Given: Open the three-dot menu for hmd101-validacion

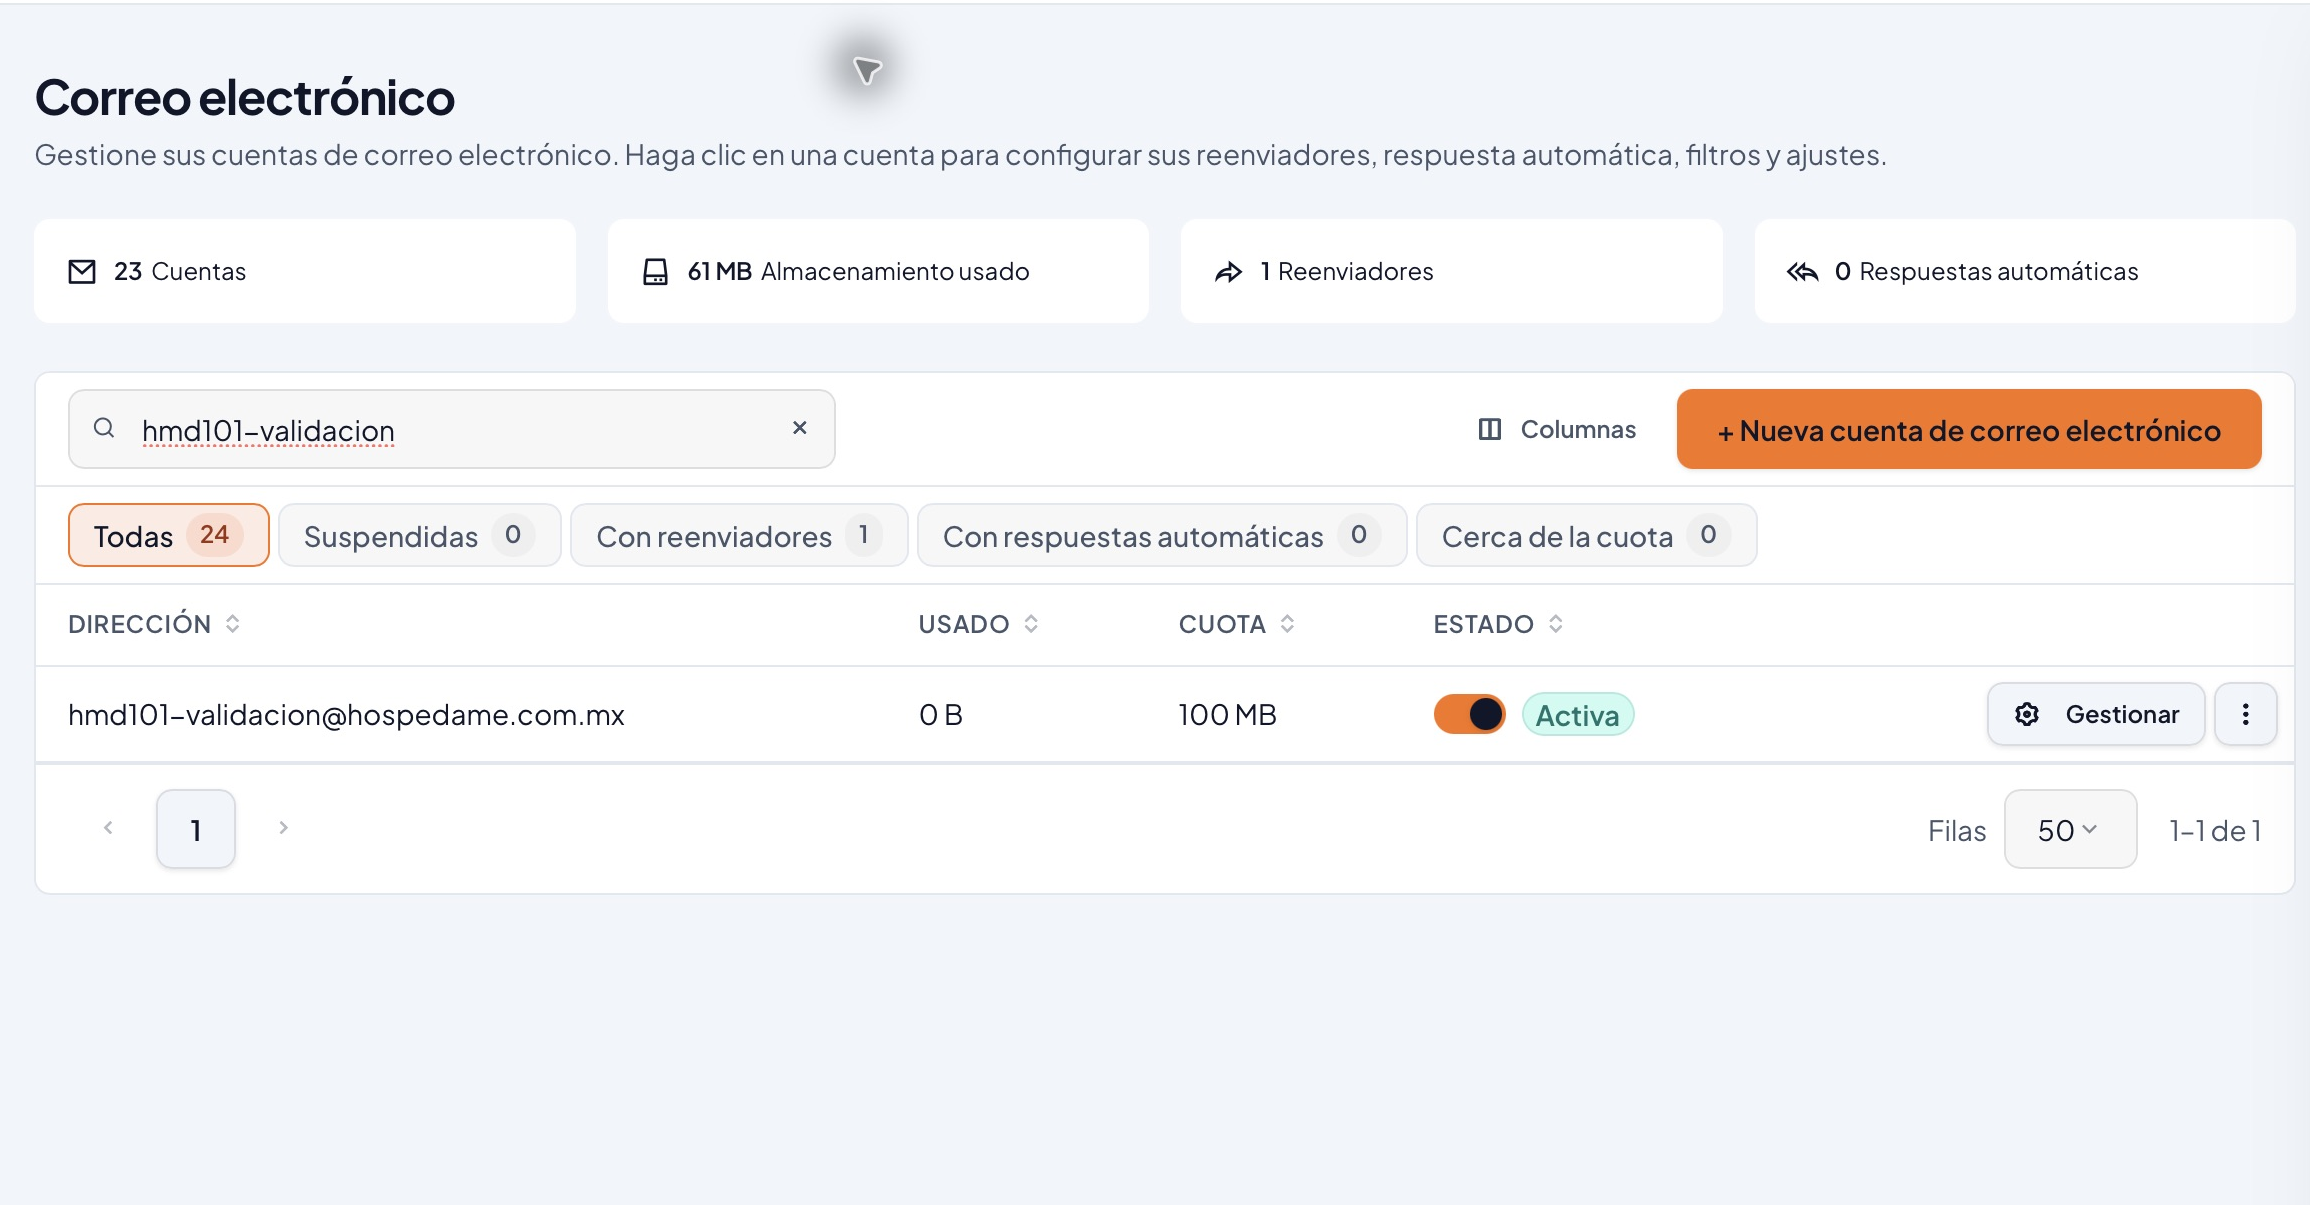Looking at the screenshot, I should coord(2246,714).
